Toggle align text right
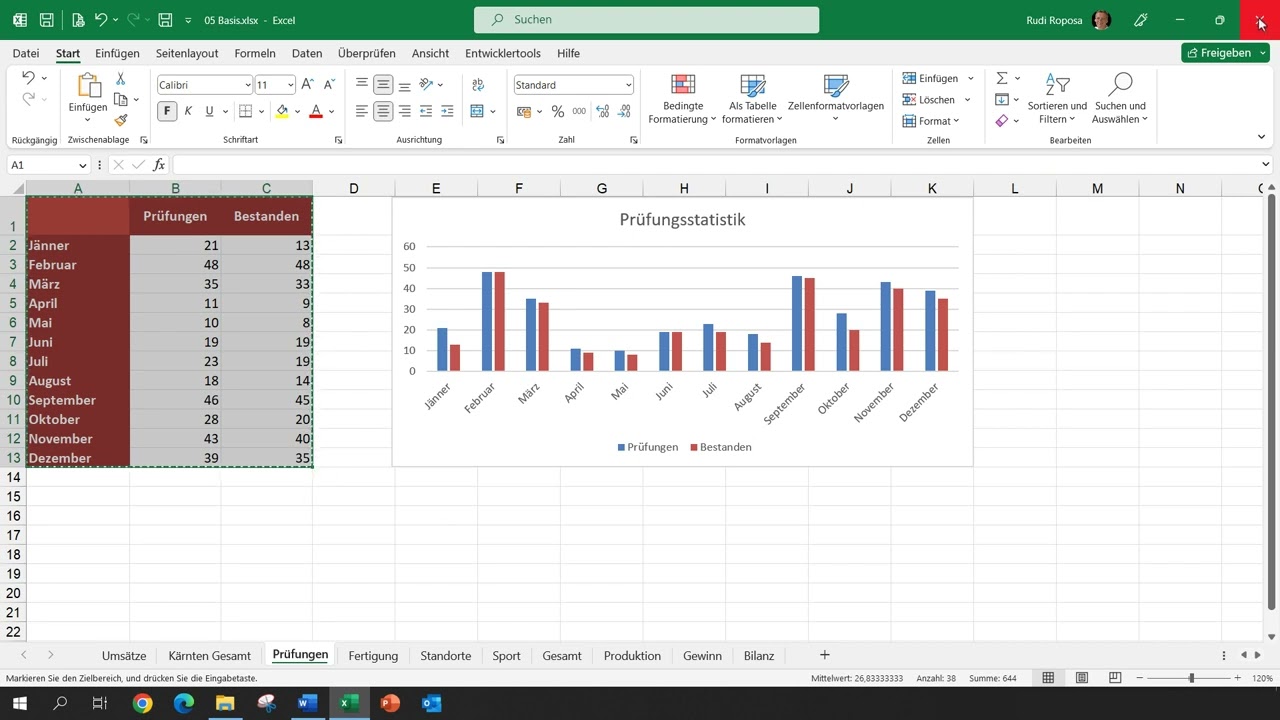Image resolution: width=1280 pixels, height=720 pixels. 404,111
